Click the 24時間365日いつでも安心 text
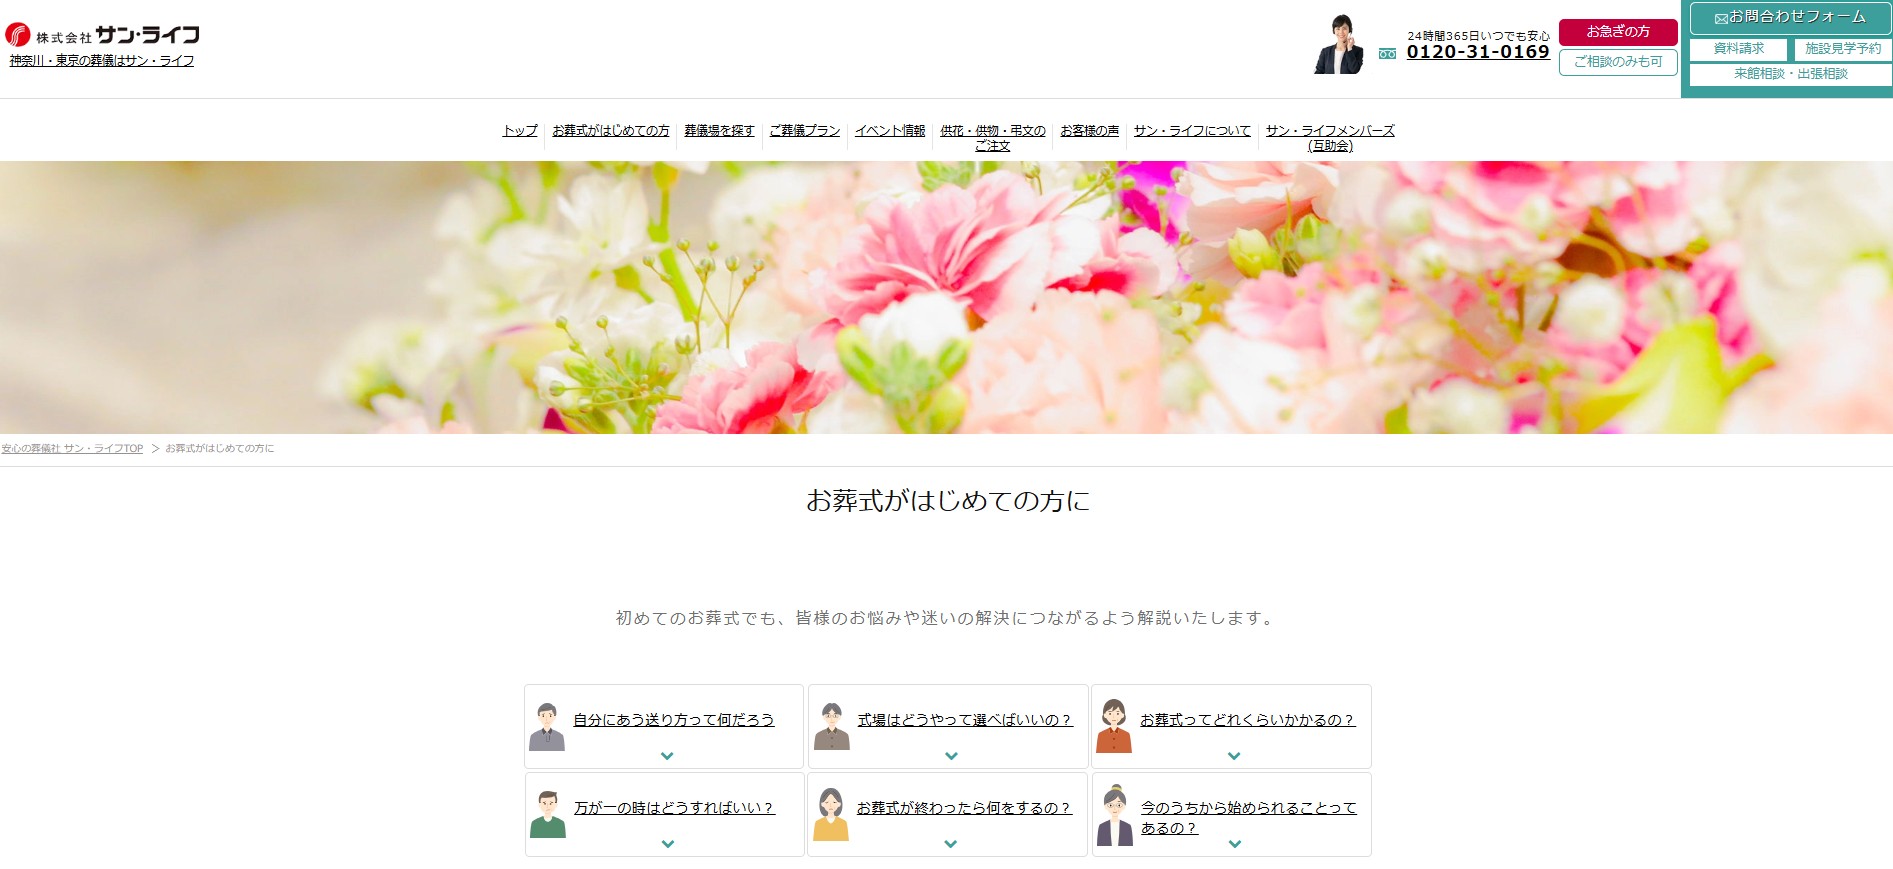The width and height of the screenshot is (1893, 869). point(1478,36)
